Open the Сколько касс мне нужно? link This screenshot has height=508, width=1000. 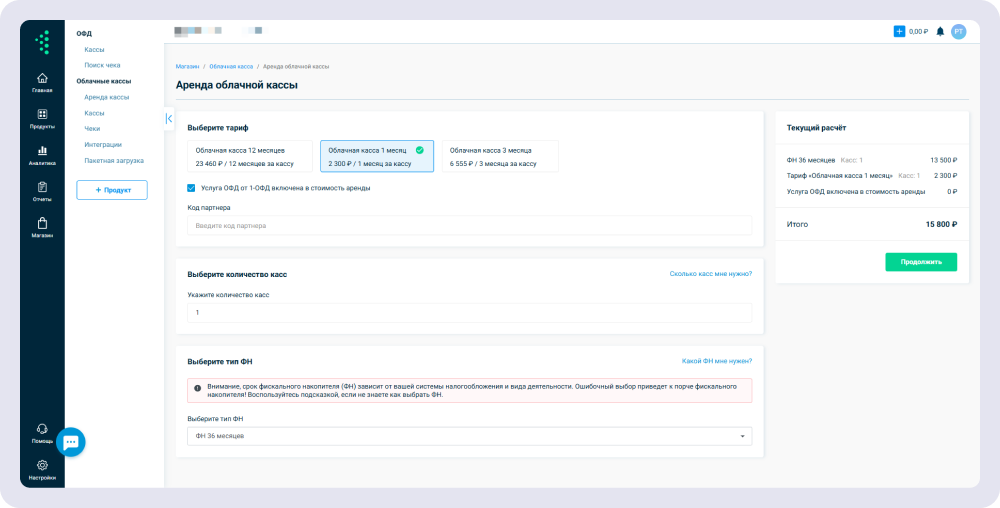tap(710, 273)
